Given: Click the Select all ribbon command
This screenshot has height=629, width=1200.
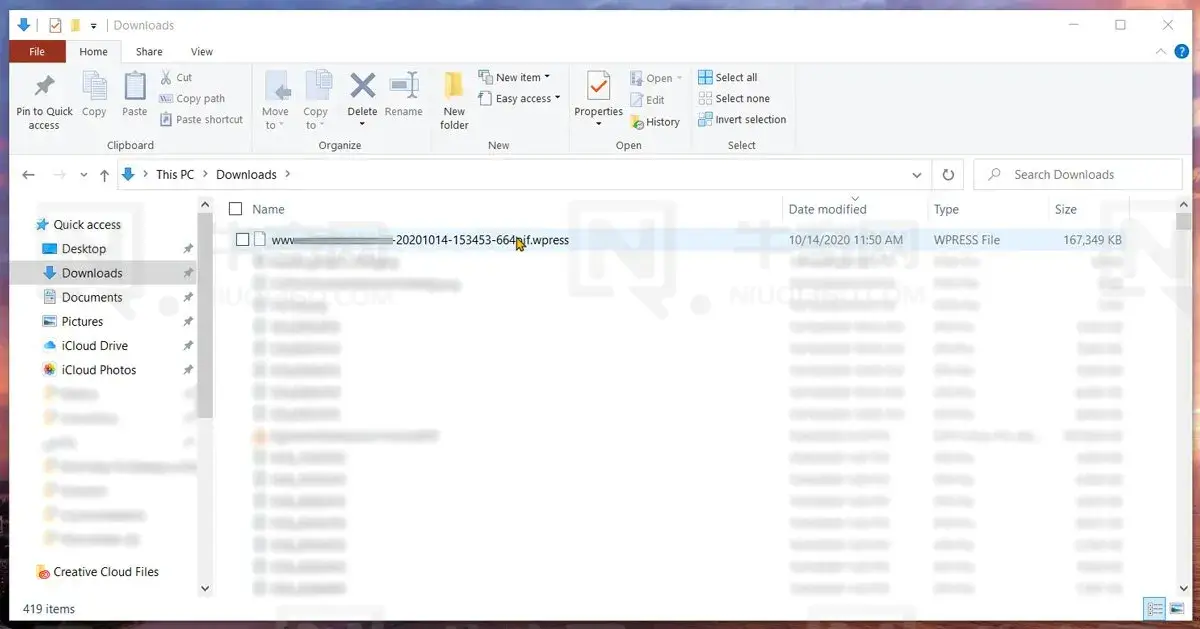Looking at the screenshot, I should [728, 77].
